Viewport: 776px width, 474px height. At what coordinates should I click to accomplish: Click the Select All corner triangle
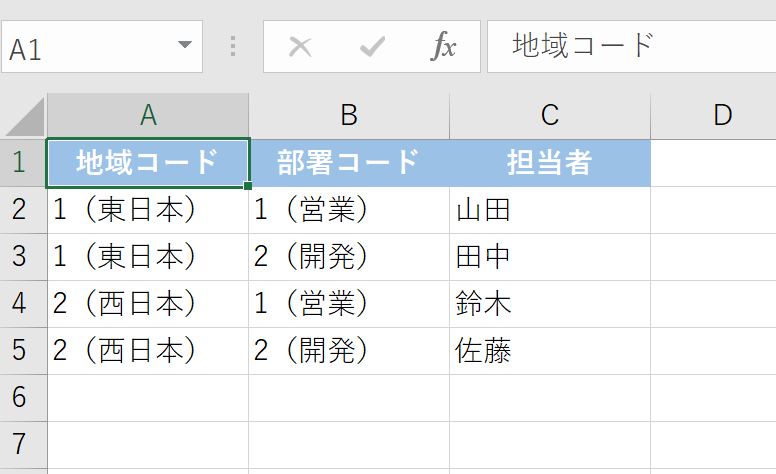pyautogui.click(x=25, y=118)
